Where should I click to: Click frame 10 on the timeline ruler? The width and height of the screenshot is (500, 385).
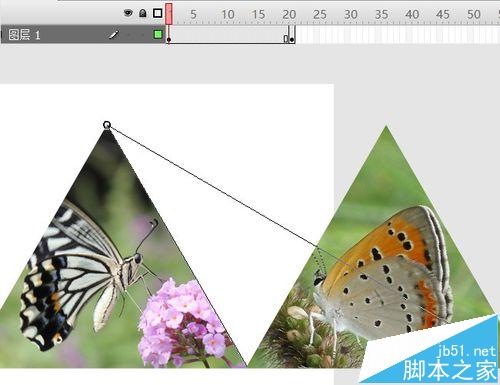[x=228, y=14]
